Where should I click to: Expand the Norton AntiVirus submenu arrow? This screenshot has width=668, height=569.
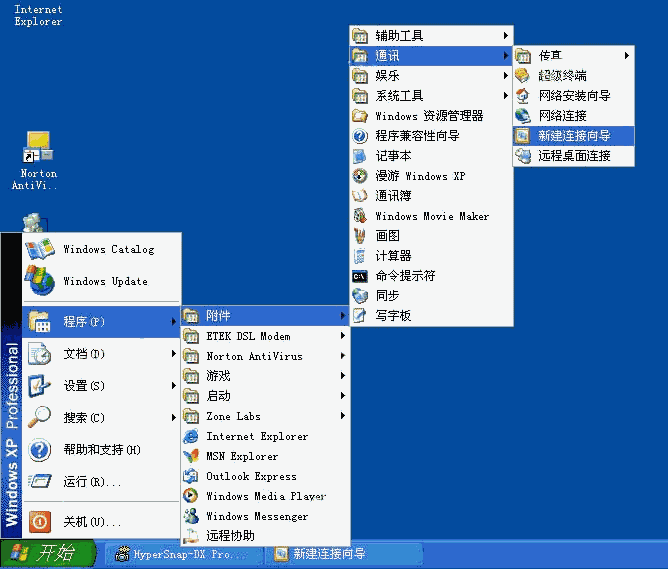pos(343,356)
